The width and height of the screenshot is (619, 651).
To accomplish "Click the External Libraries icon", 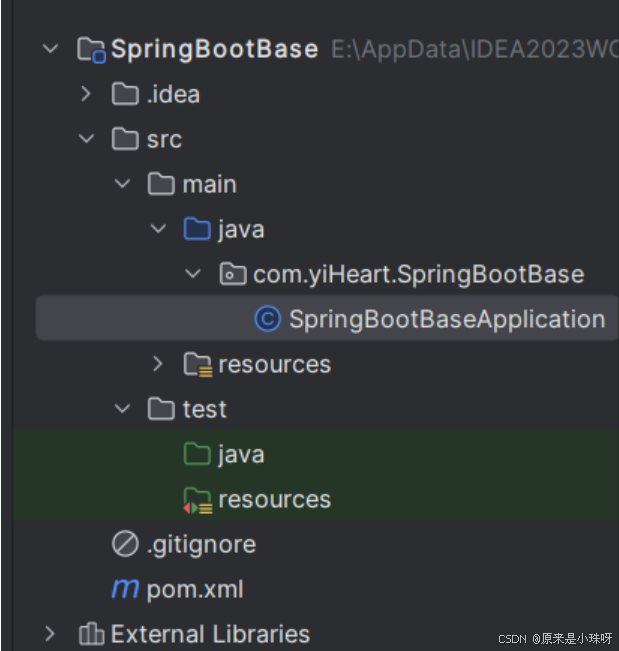I will [91, 634].
